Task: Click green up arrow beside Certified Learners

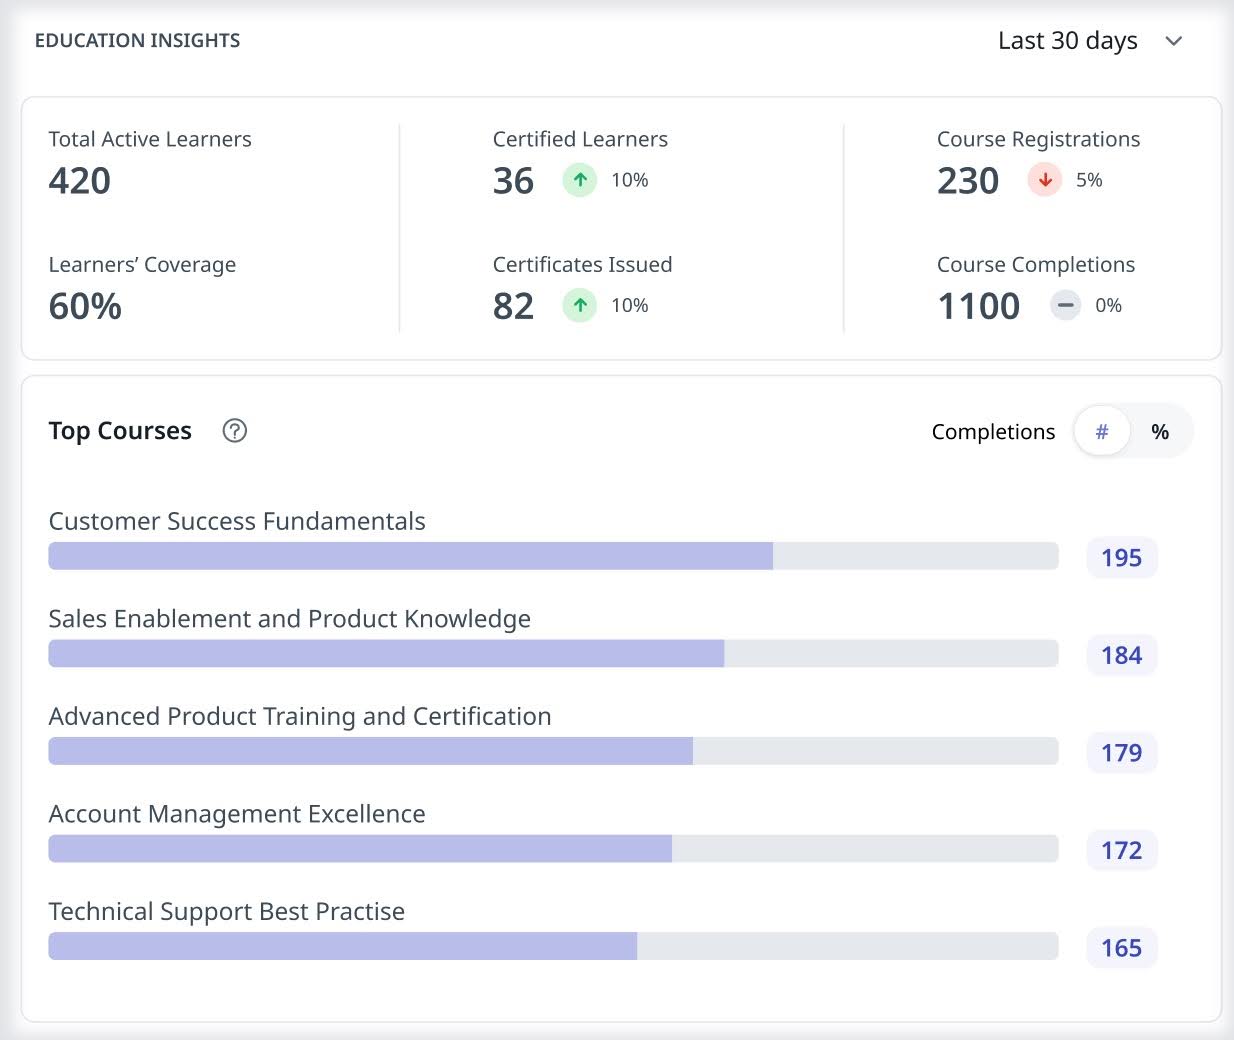Action: point(579,180)
